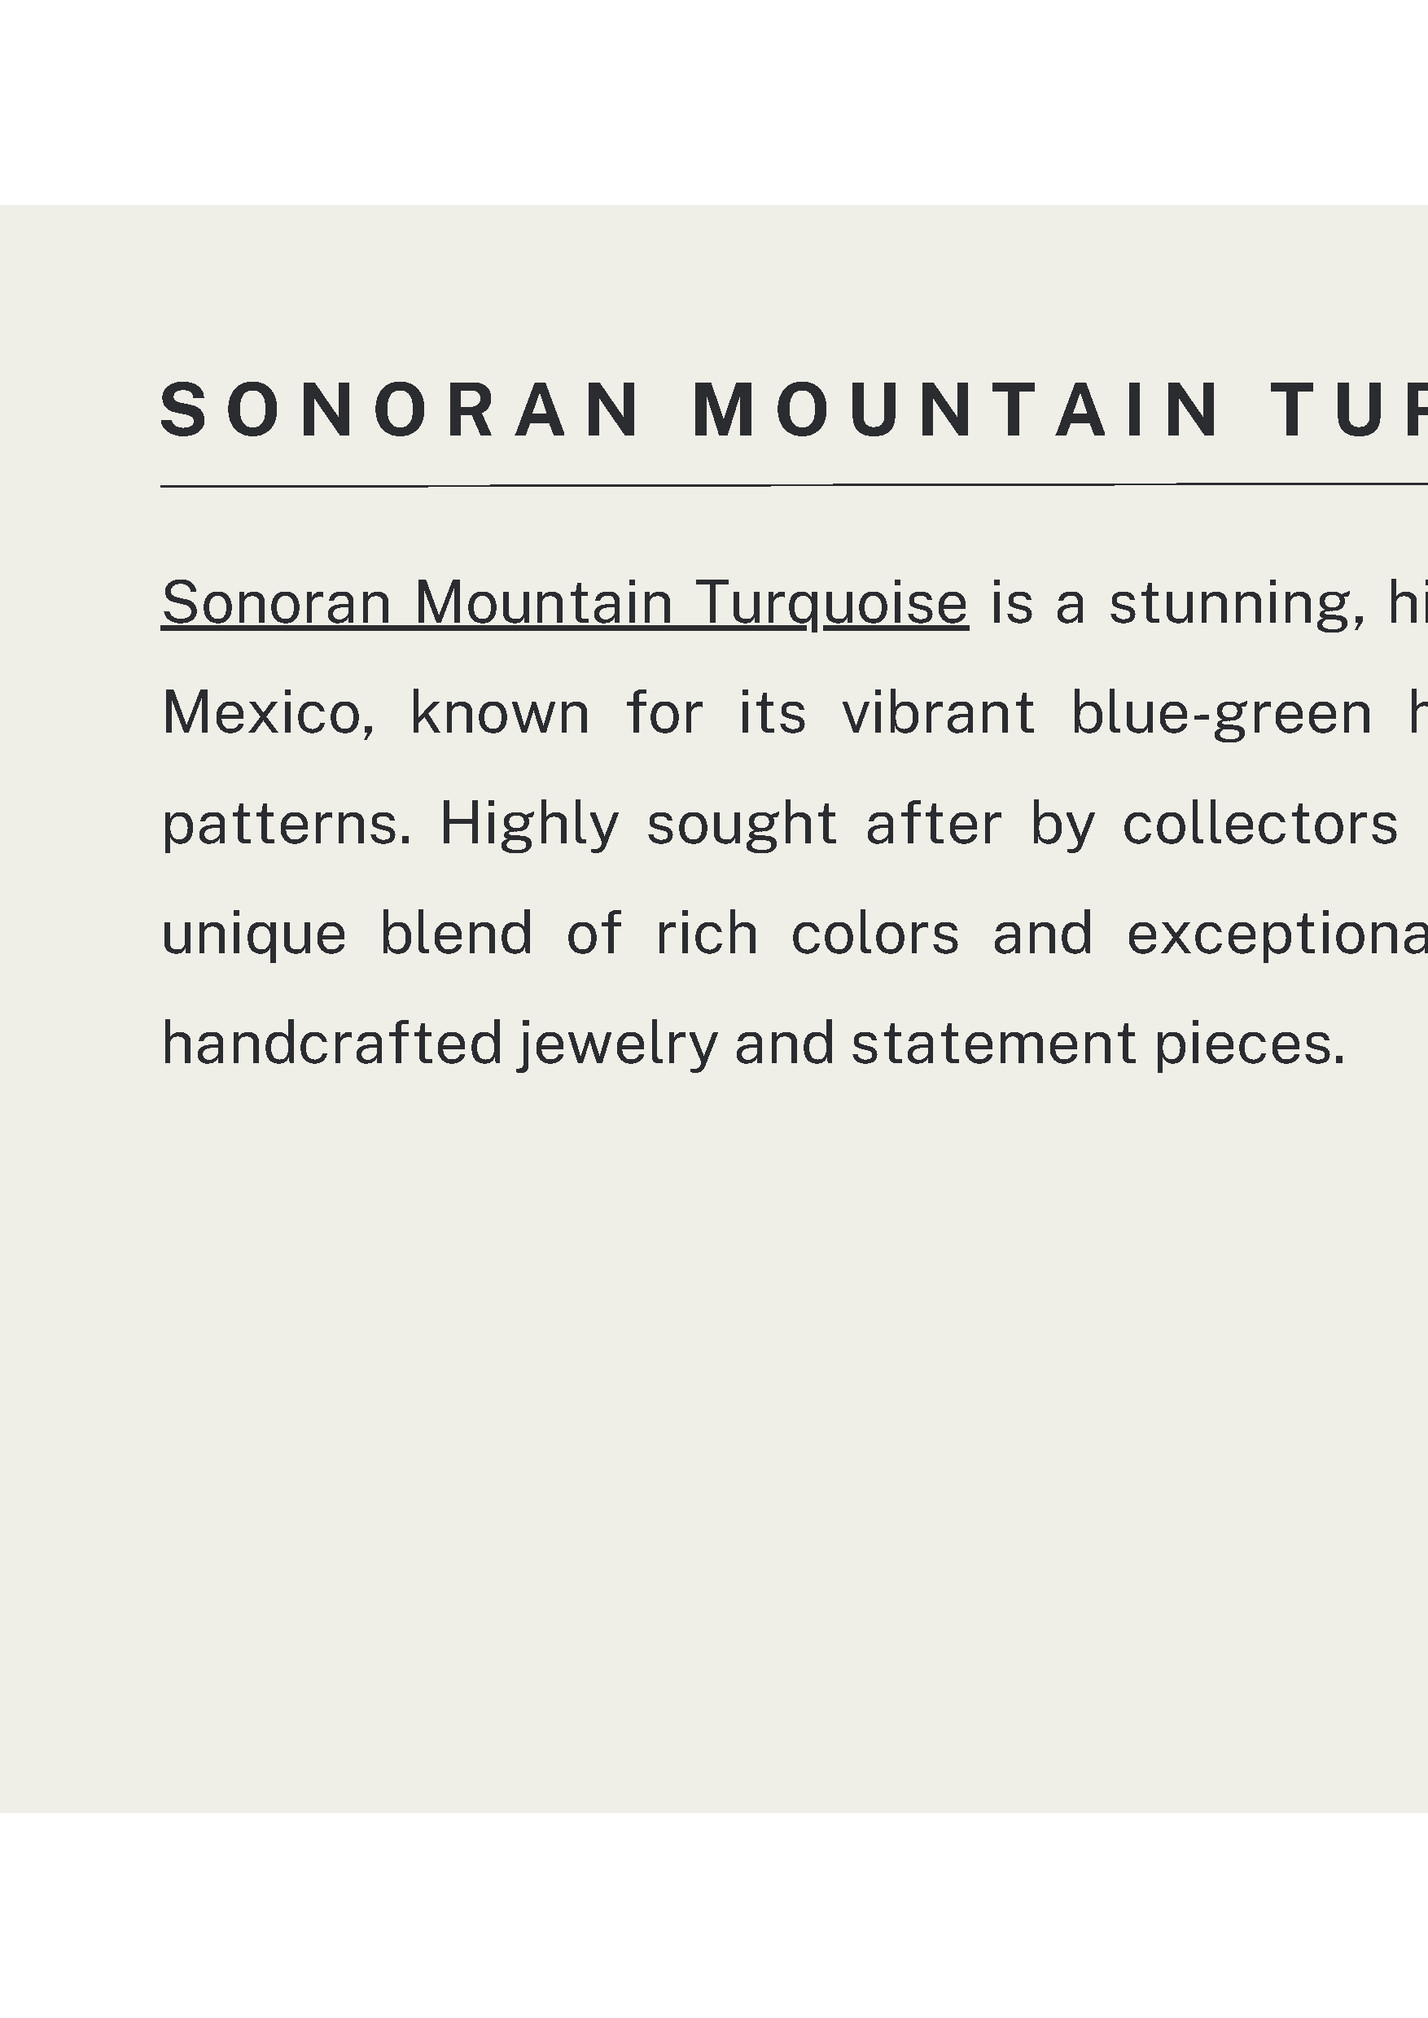Click the word handcrafted
The image size is (1428, 2018).
[x=331, y=1045]
